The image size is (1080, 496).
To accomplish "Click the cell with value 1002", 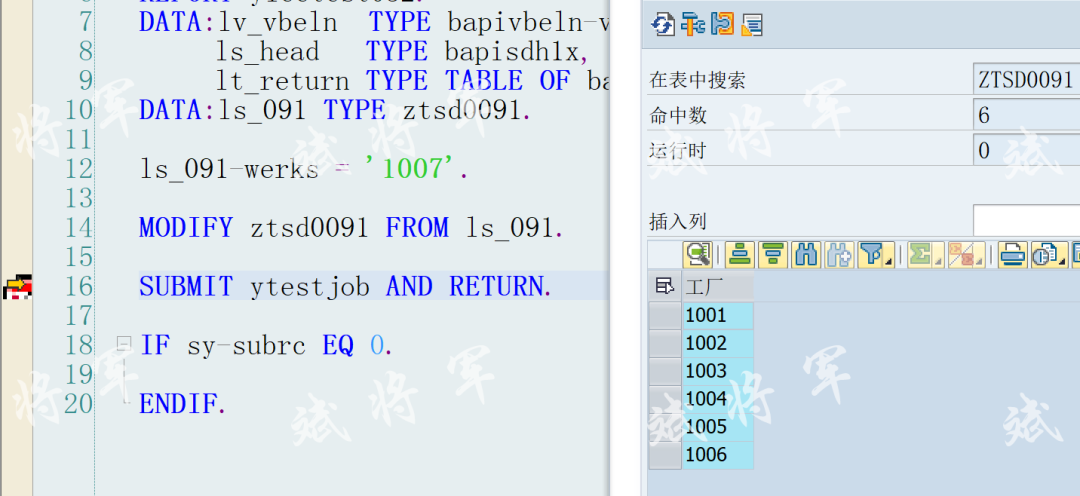I will point(718,343).
